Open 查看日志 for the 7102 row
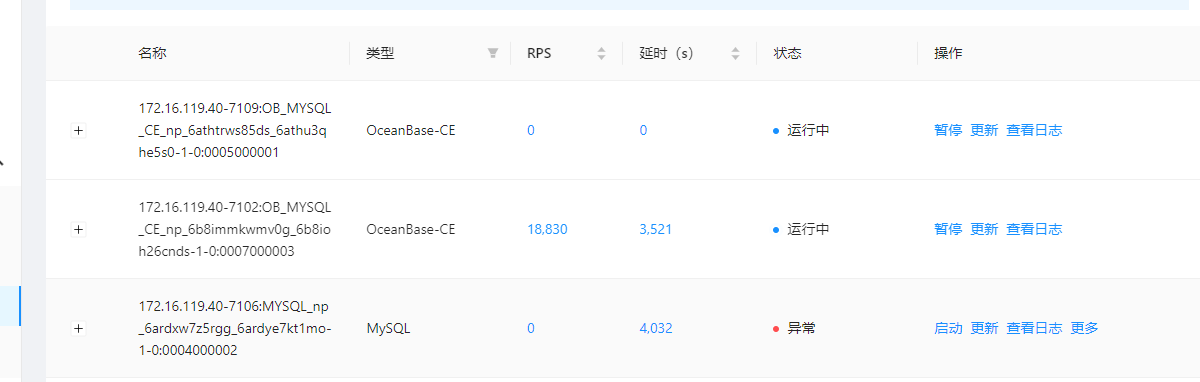This screenshot has height=382, width=1200. click(x=1034, y=229)
